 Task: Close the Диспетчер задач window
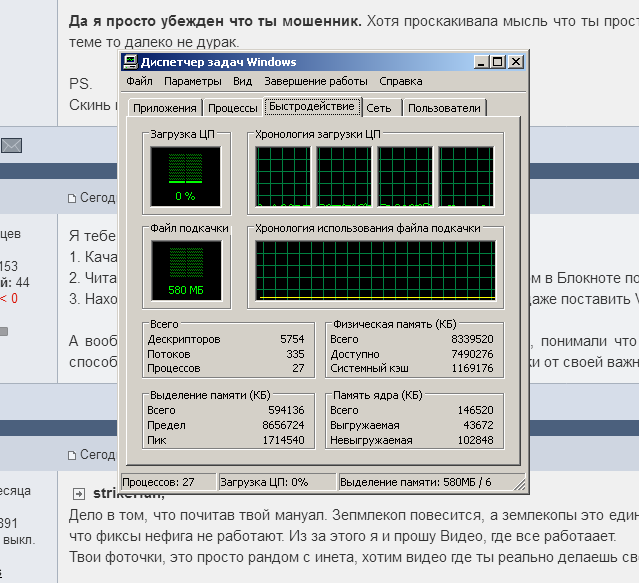click(516, 62)
